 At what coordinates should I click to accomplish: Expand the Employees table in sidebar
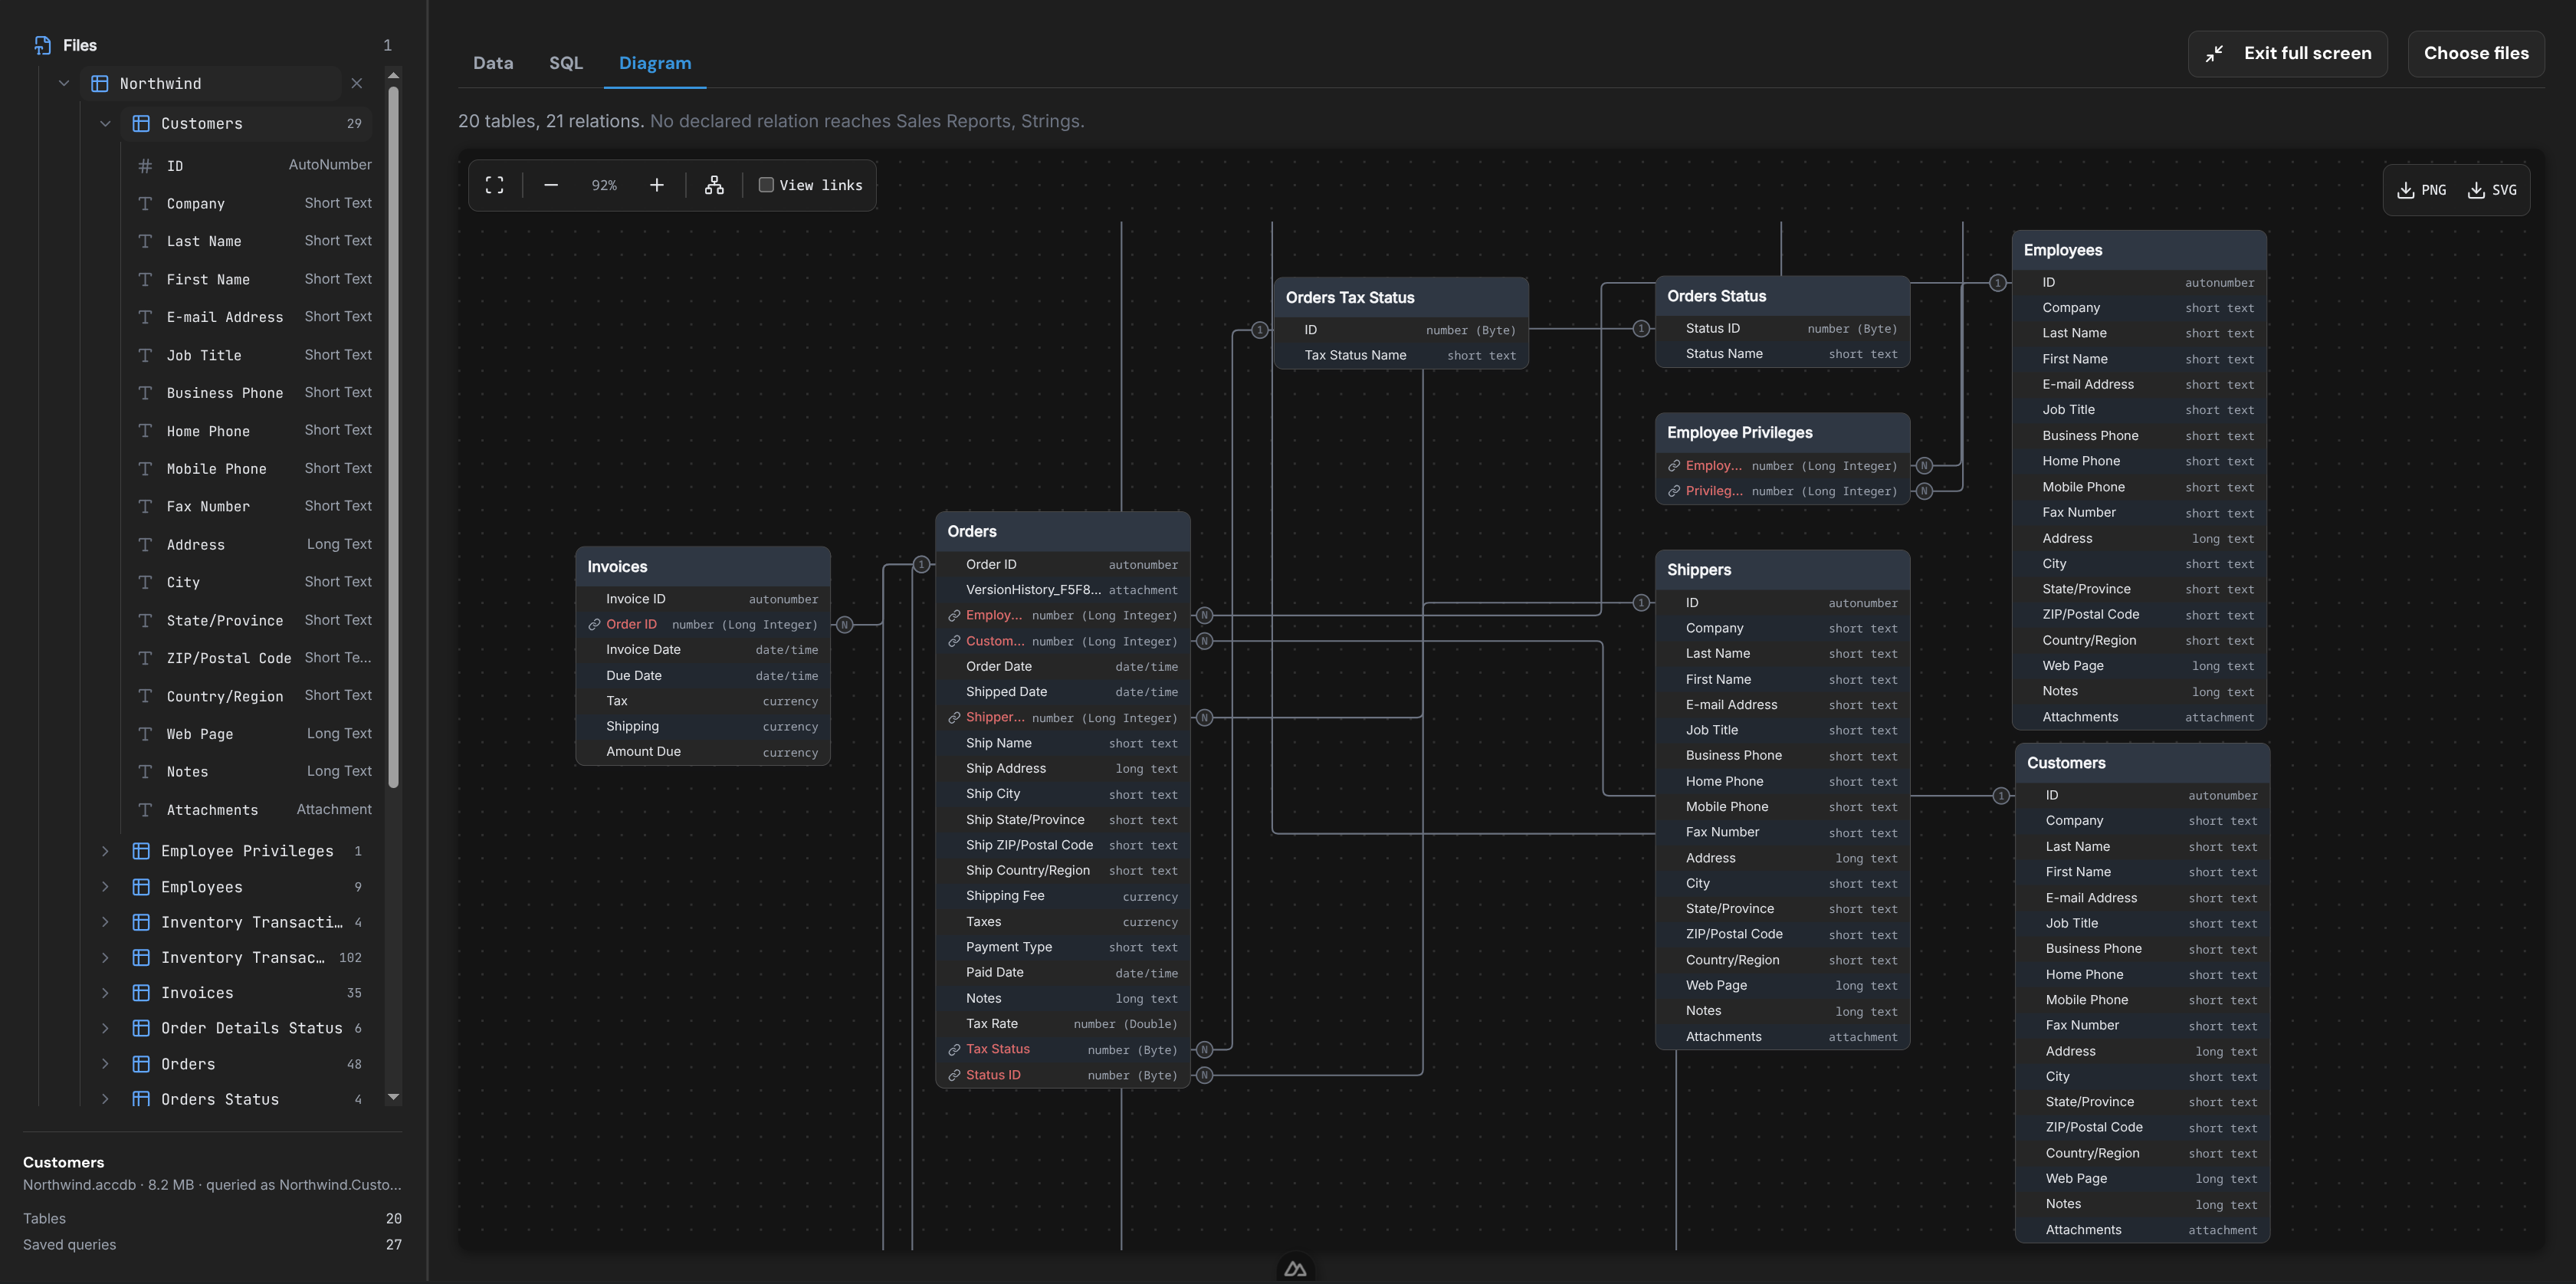(x=105, y=887)
